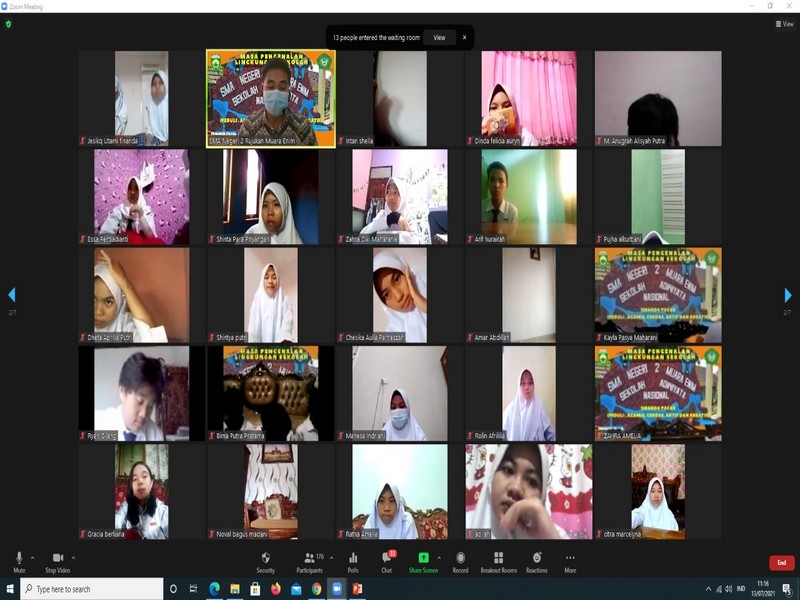Open the More options menu
This screenshot has height=600, width=800.
[570, 558]
